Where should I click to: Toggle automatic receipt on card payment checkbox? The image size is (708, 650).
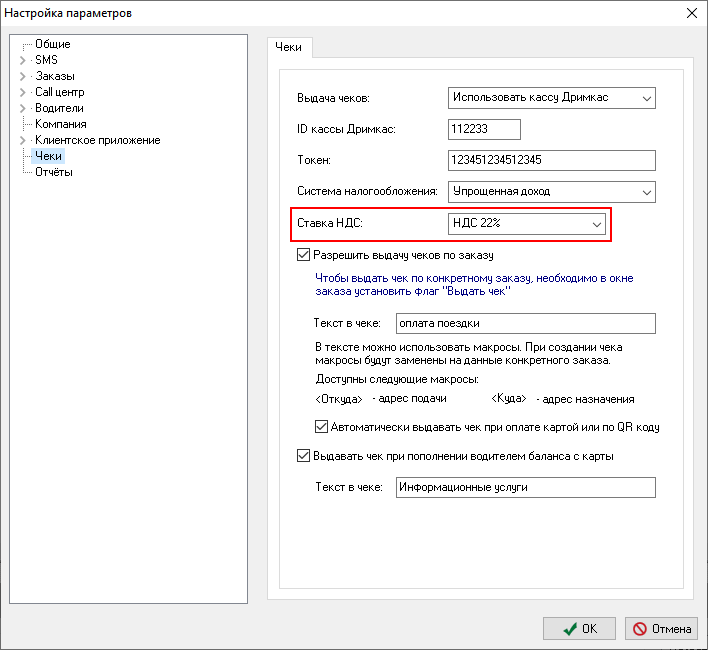322,427
